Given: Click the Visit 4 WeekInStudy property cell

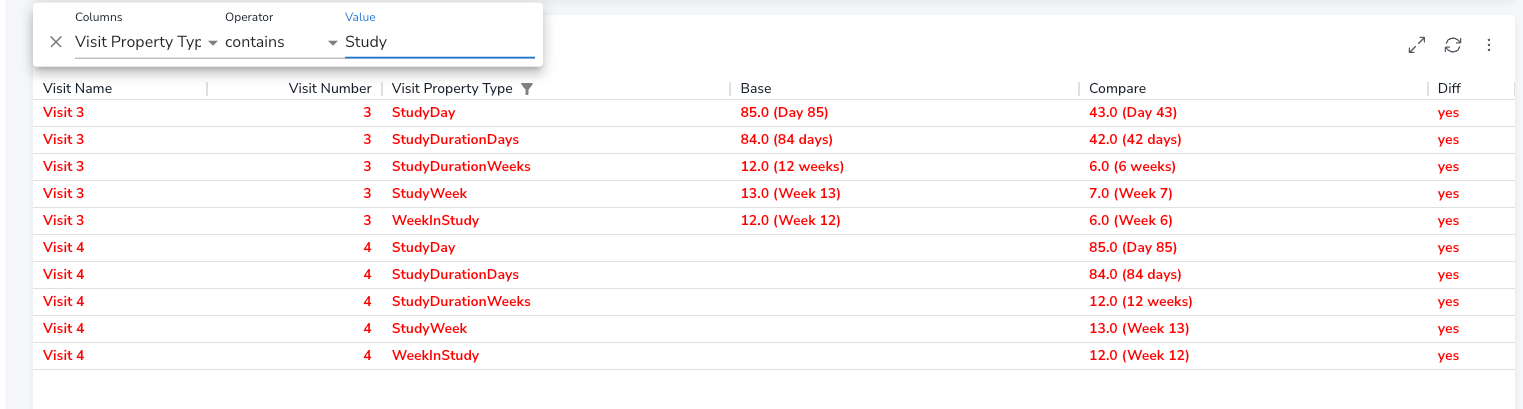Looking at the screenshot, I should click(435, 355).
